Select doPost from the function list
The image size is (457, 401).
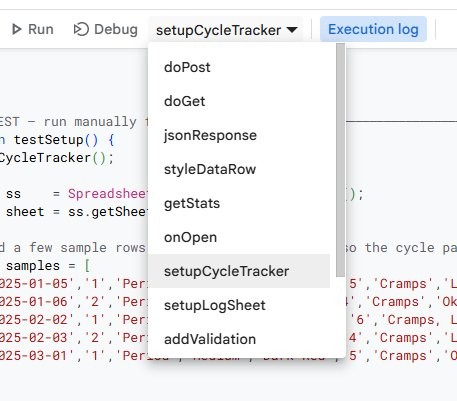point(239,67)
